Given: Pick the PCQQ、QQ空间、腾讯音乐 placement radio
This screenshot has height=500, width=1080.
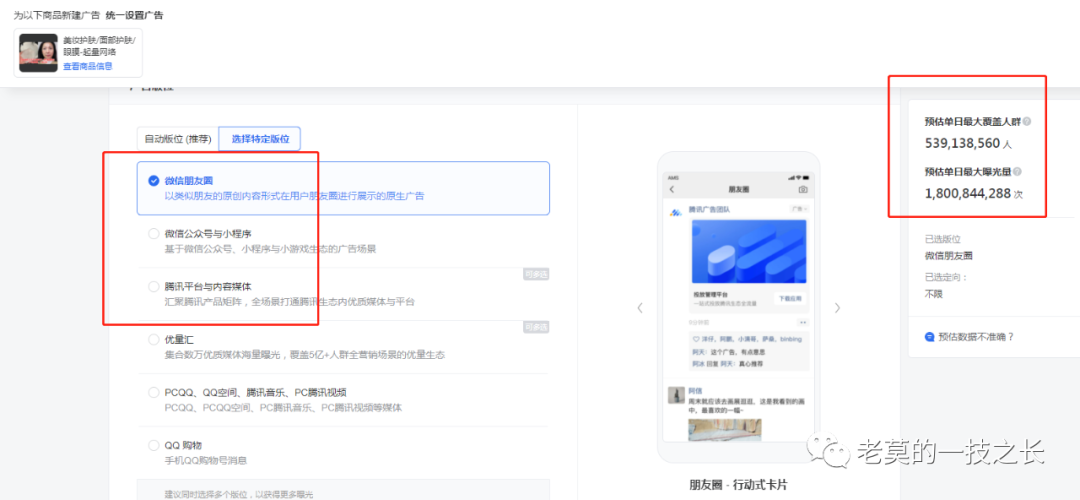Looking at the screenshot, I should pos(154,393).
